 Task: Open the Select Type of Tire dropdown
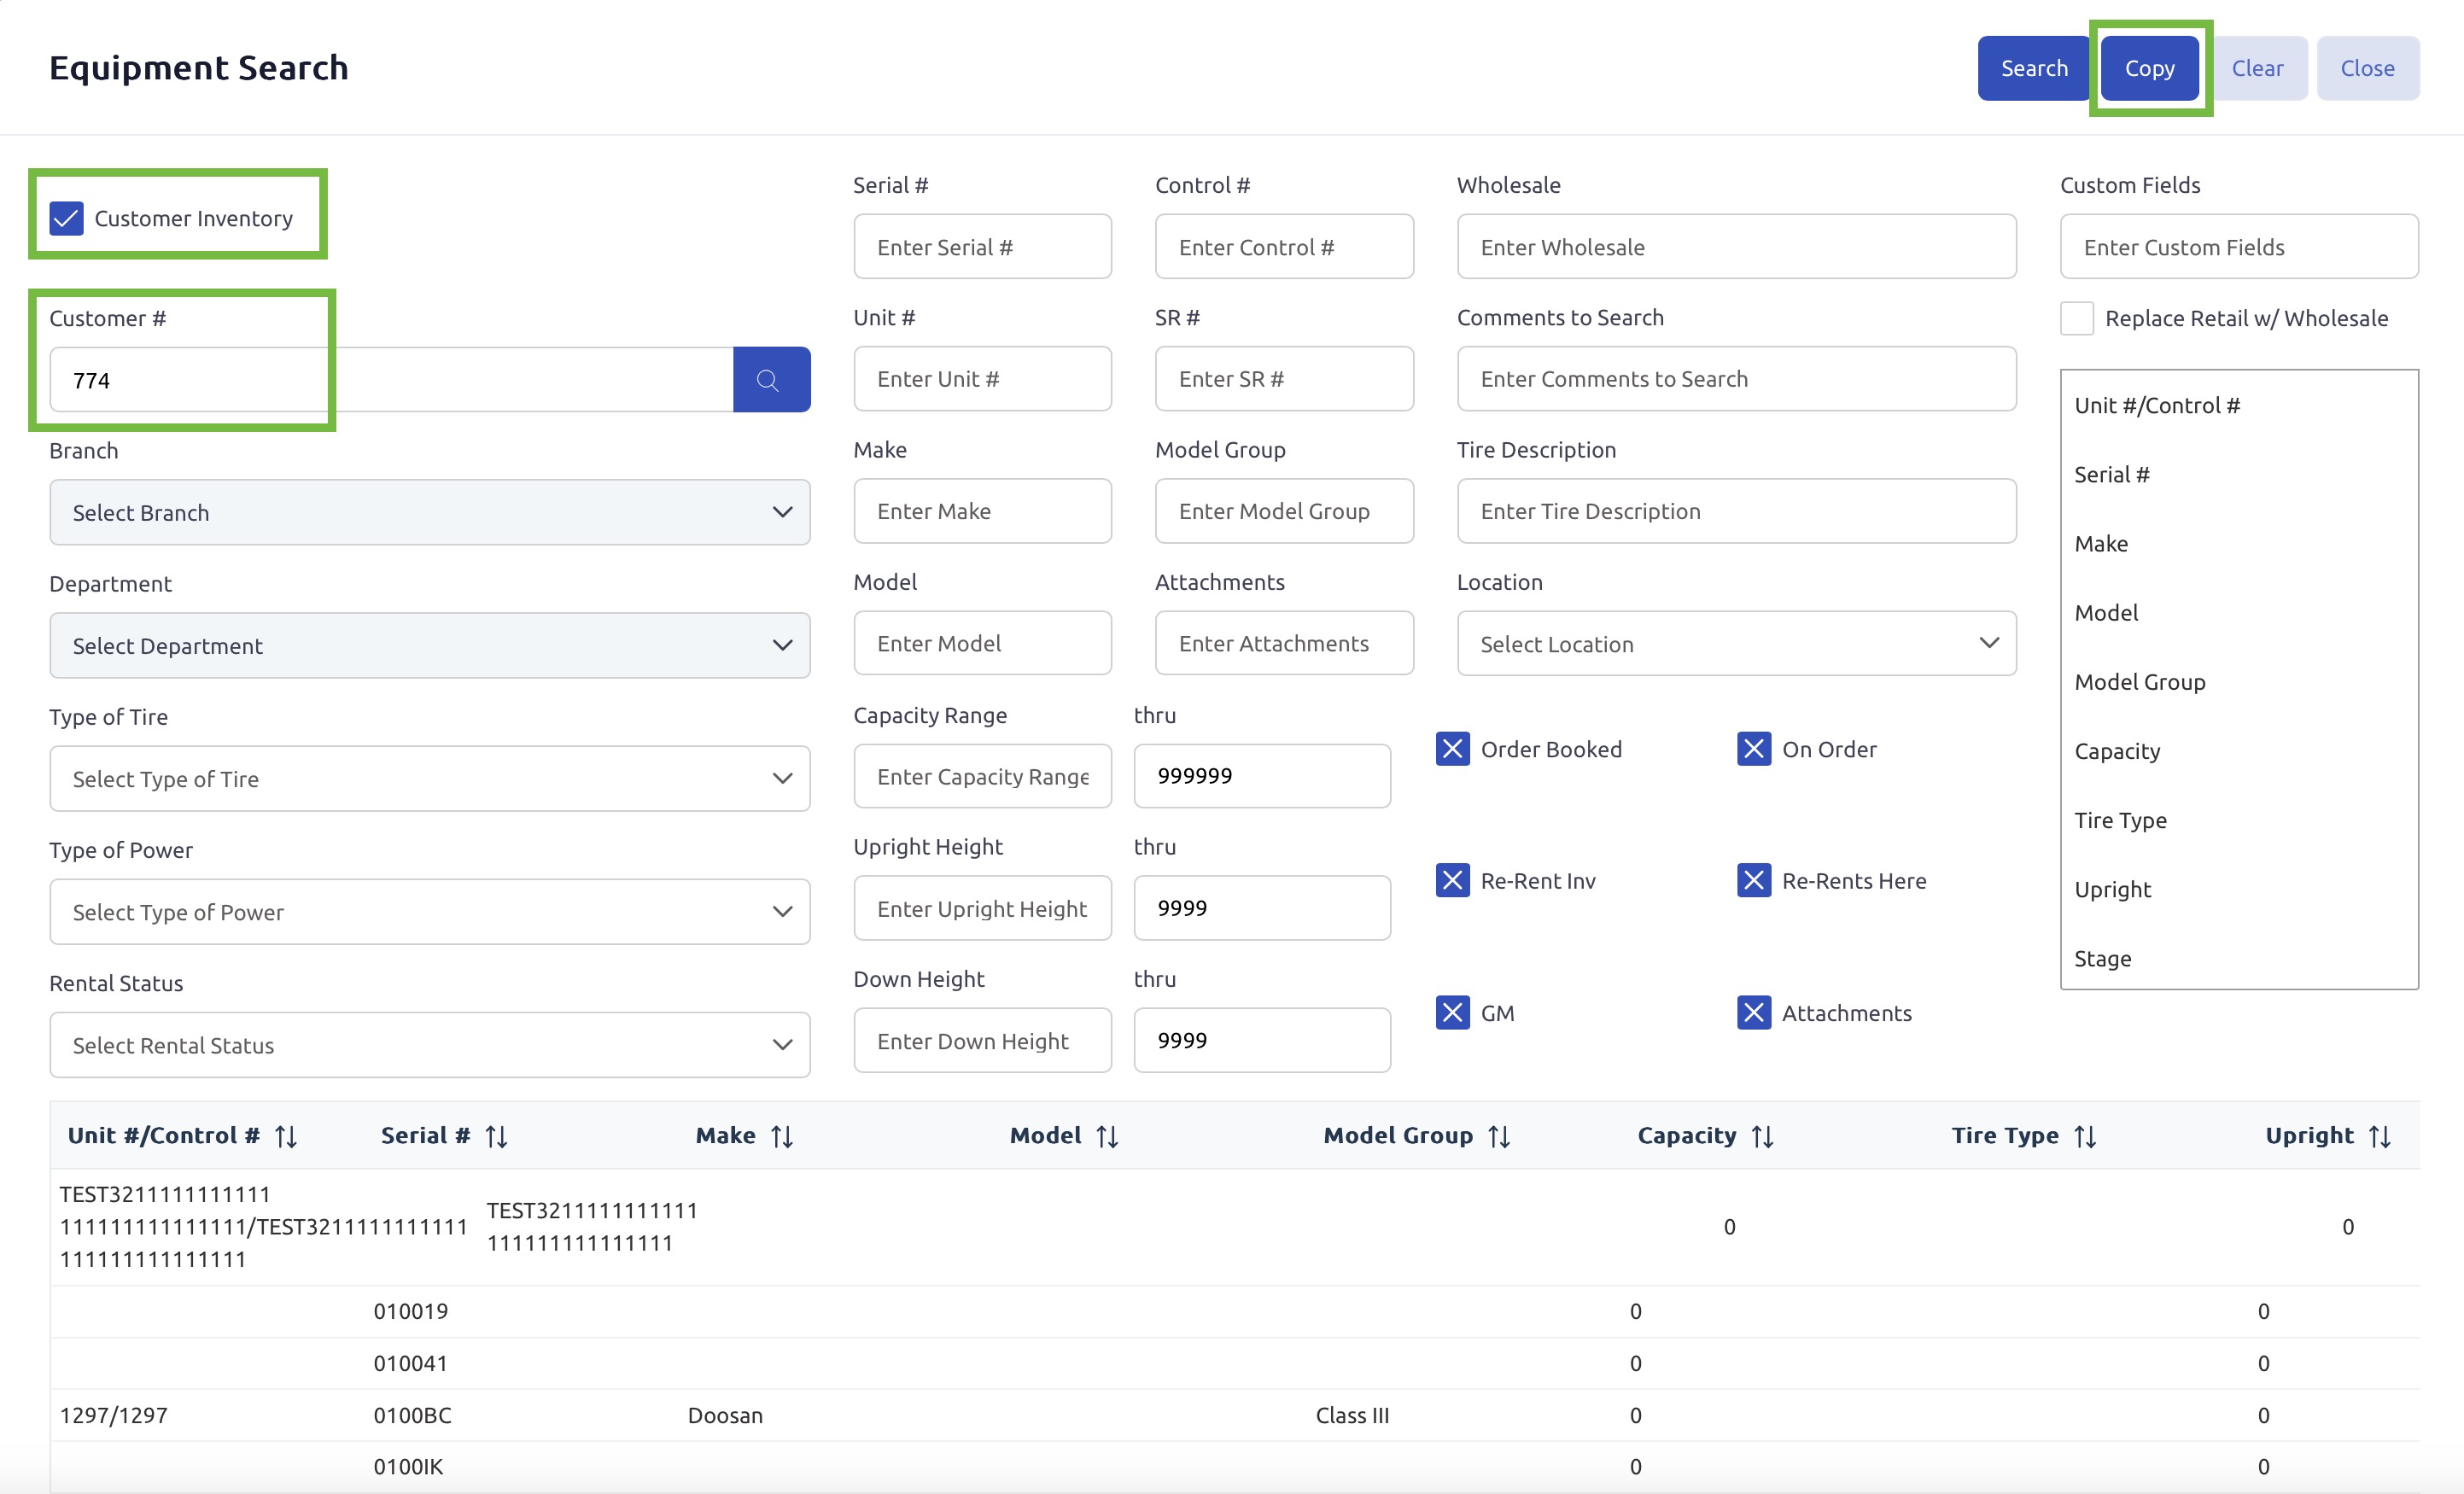(x=430, y=778)
